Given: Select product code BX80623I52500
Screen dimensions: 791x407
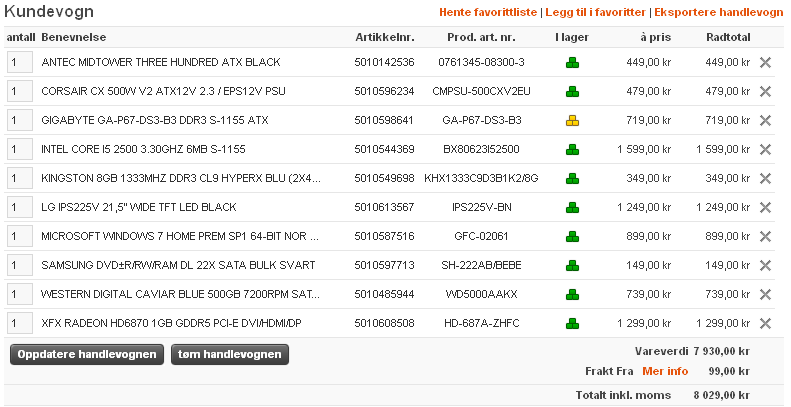Looking at the screenshot, I should coord(481,149).
